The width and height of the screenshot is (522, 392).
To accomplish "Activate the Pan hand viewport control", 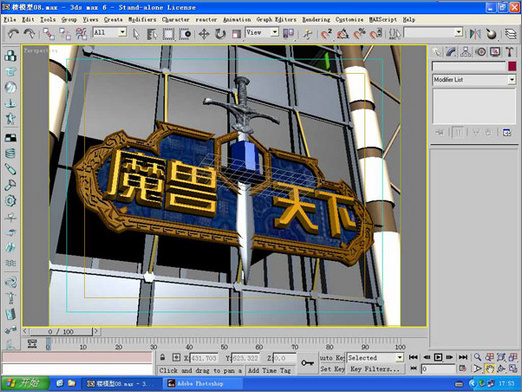I will 489,369.
